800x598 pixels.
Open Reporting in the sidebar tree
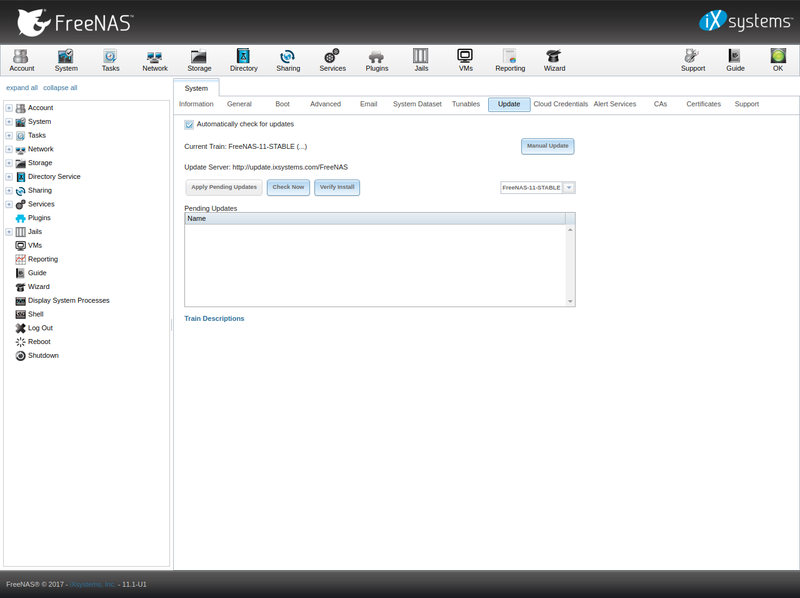tap(42, 259)
